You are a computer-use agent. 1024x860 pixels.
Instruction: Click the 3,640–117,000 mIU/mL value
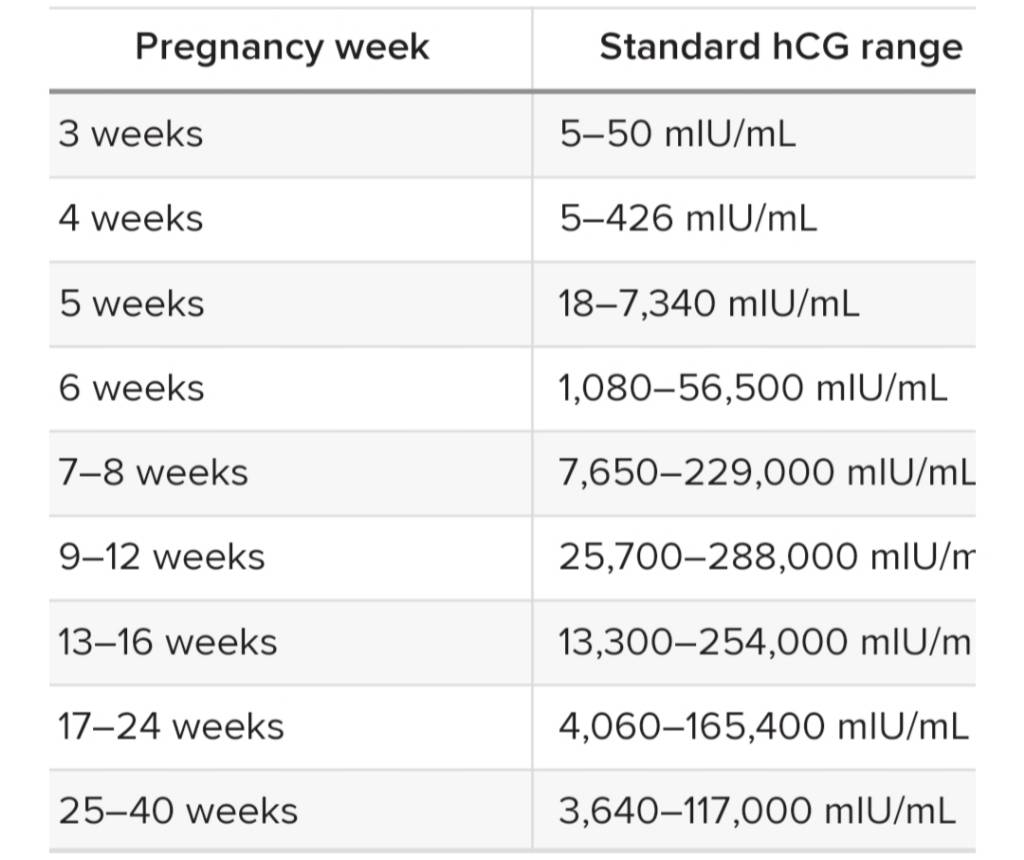point(758,810)
